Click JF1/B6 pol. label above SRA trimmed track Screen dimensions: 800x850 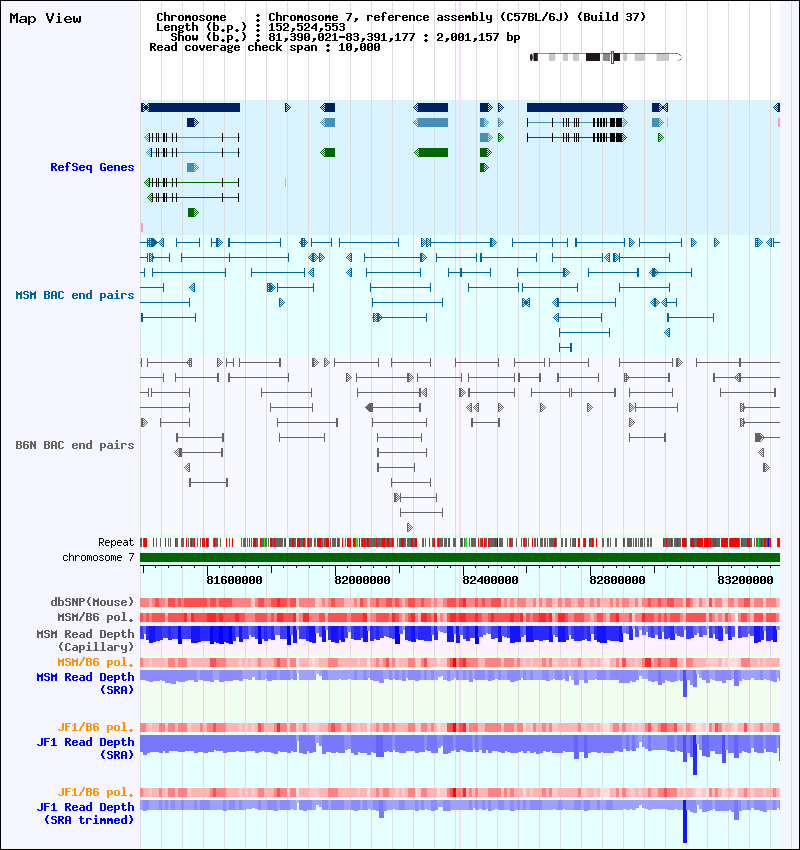pos(95,792)
